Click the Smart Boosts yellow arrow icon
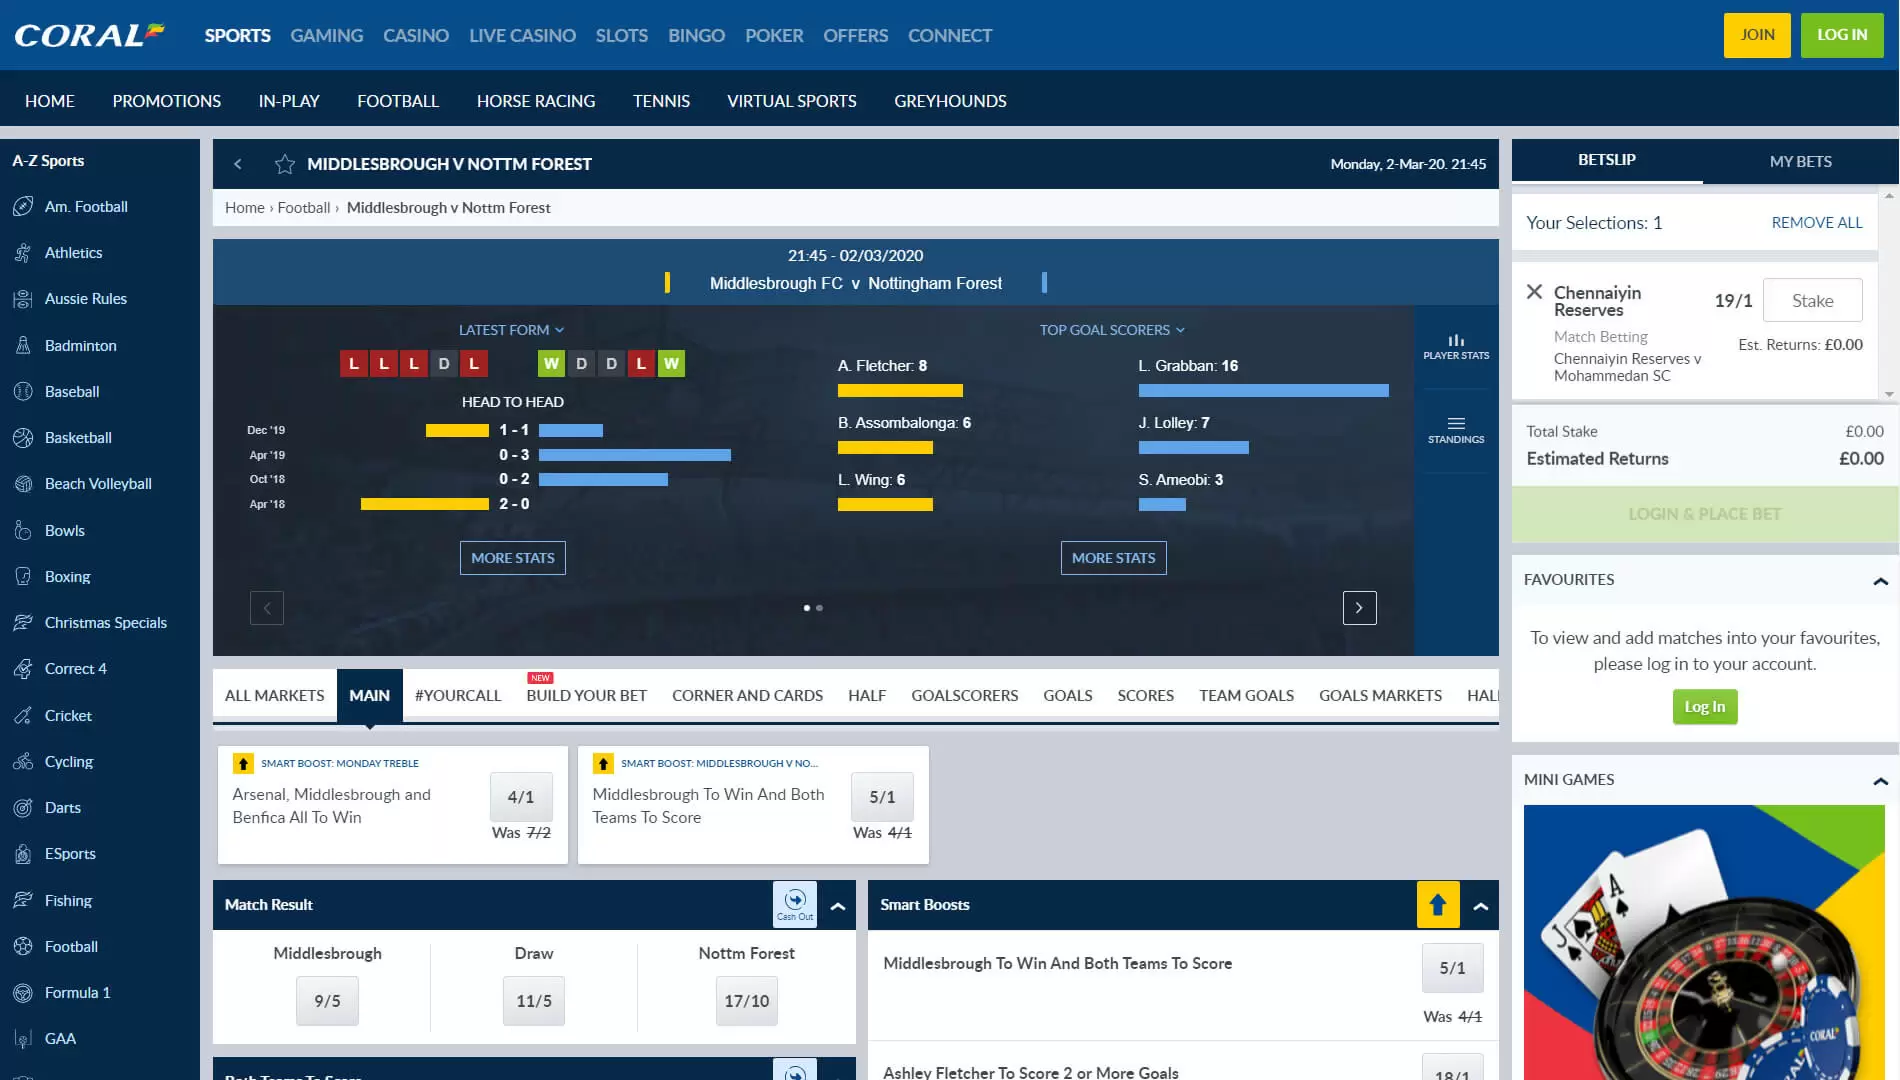The image size is (1900, 1080). pos(1437,905)
